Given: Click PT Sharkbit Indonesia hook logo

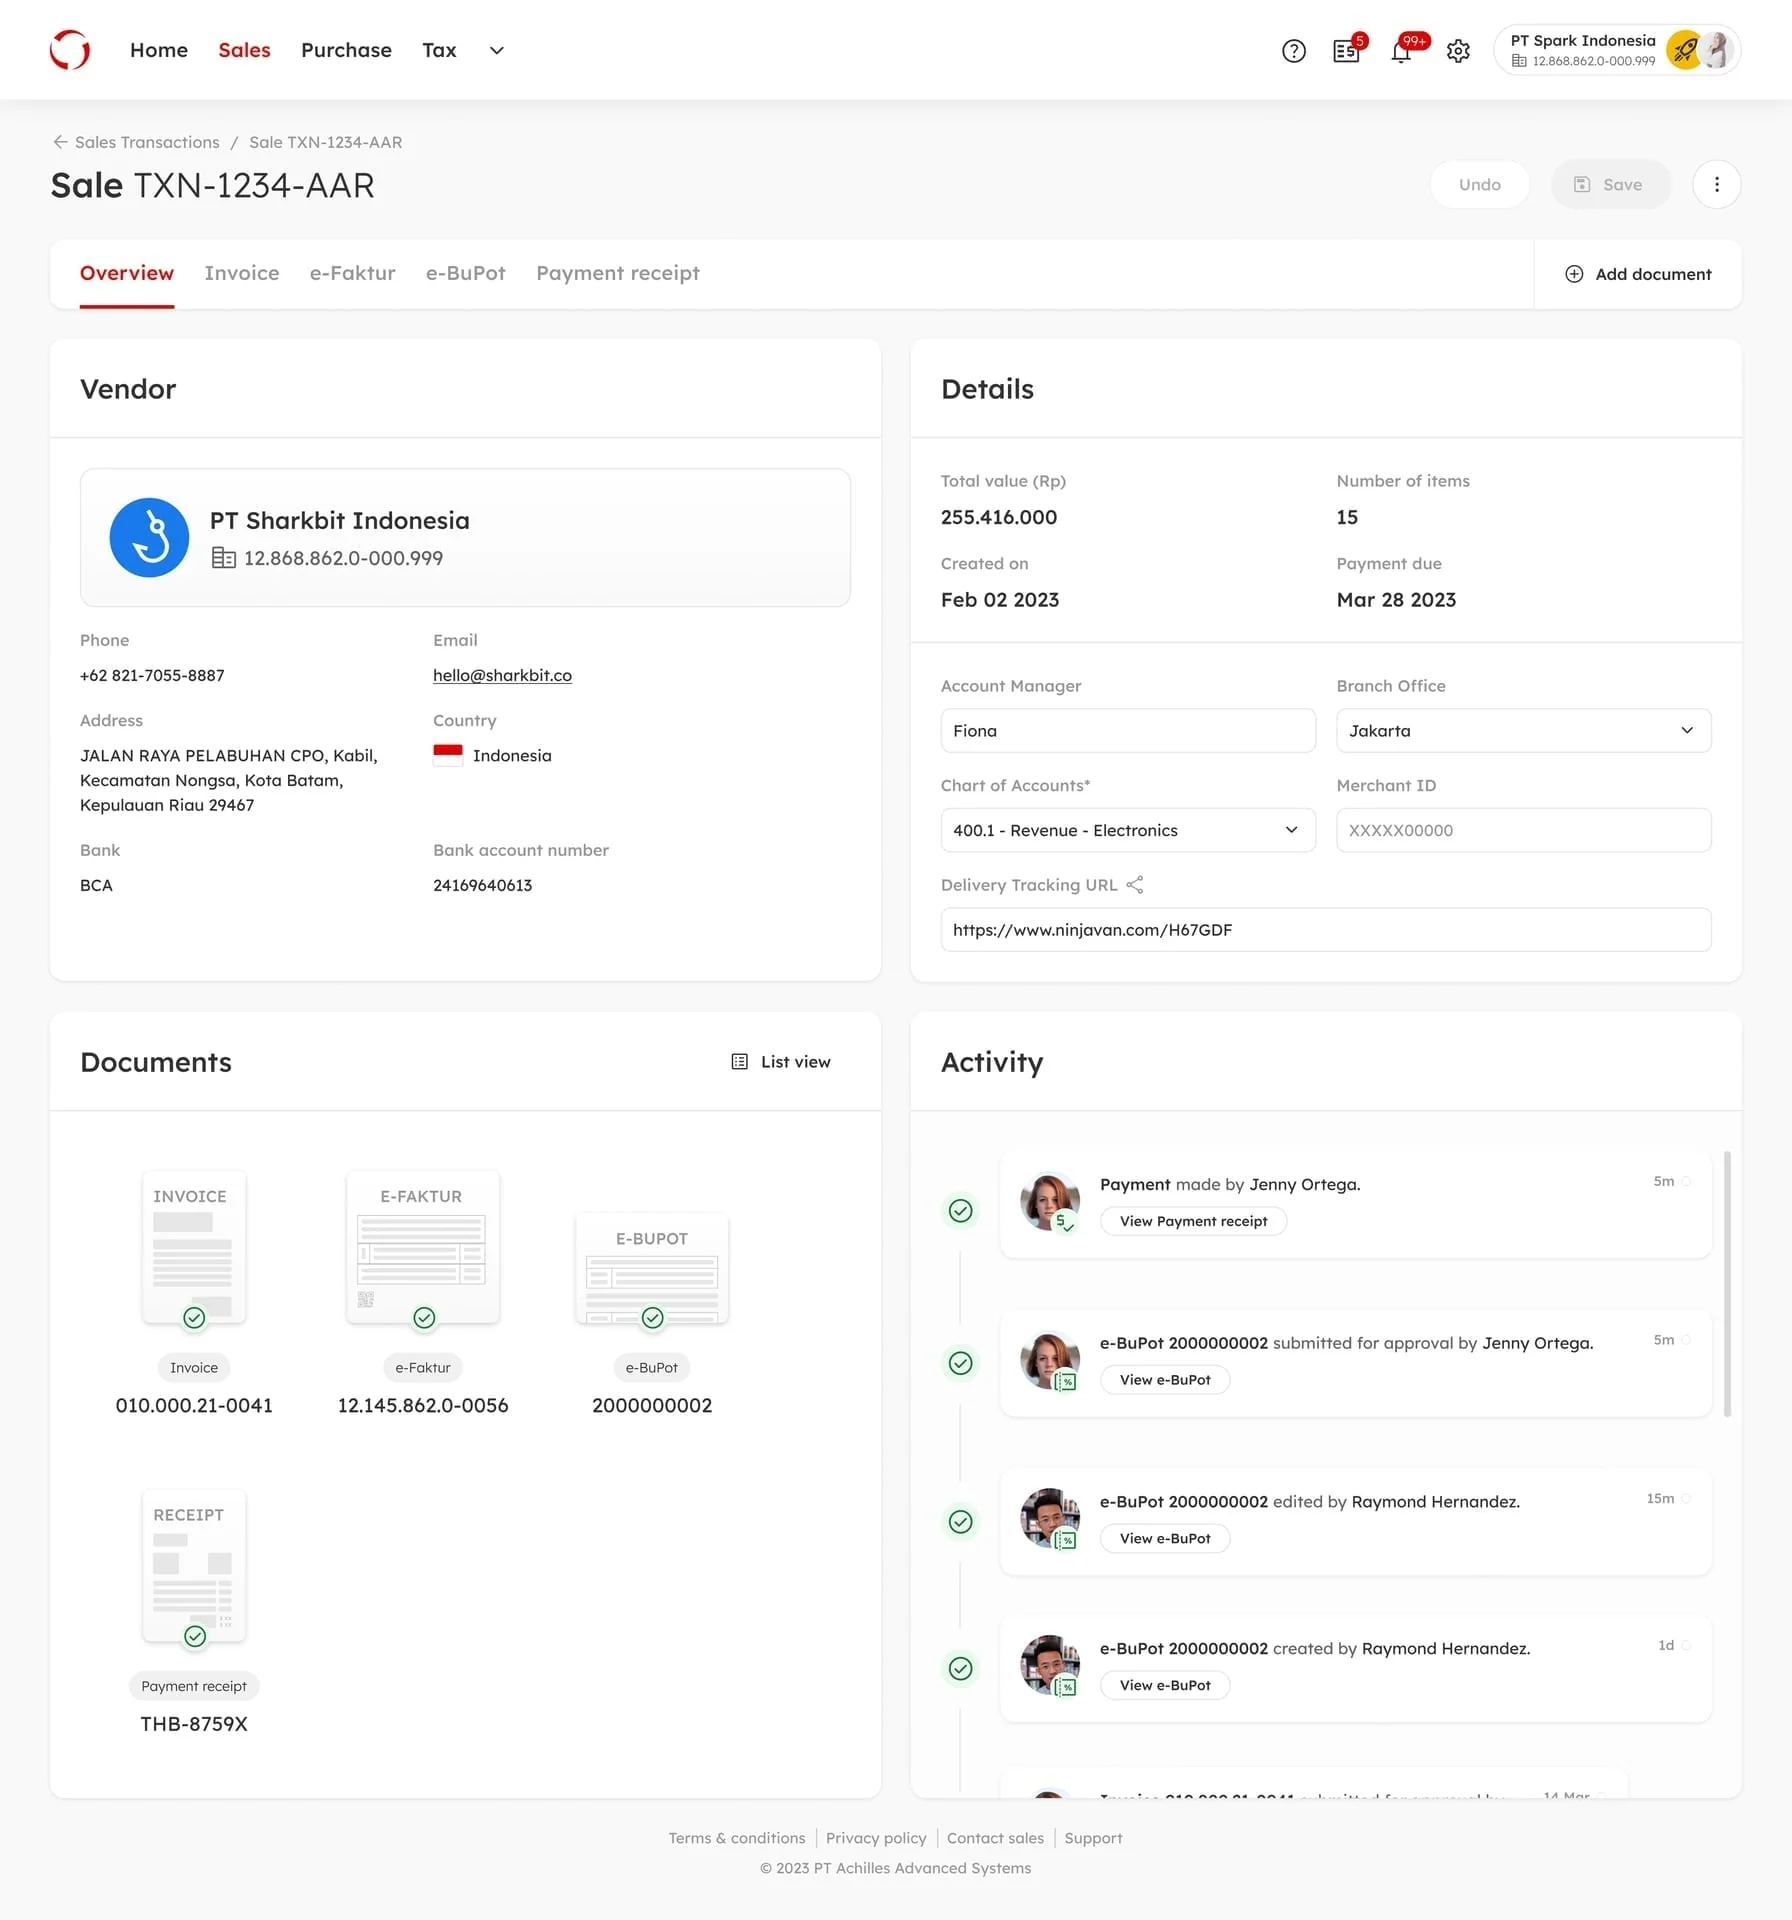Looking at the screenshot, I should 149,538.
